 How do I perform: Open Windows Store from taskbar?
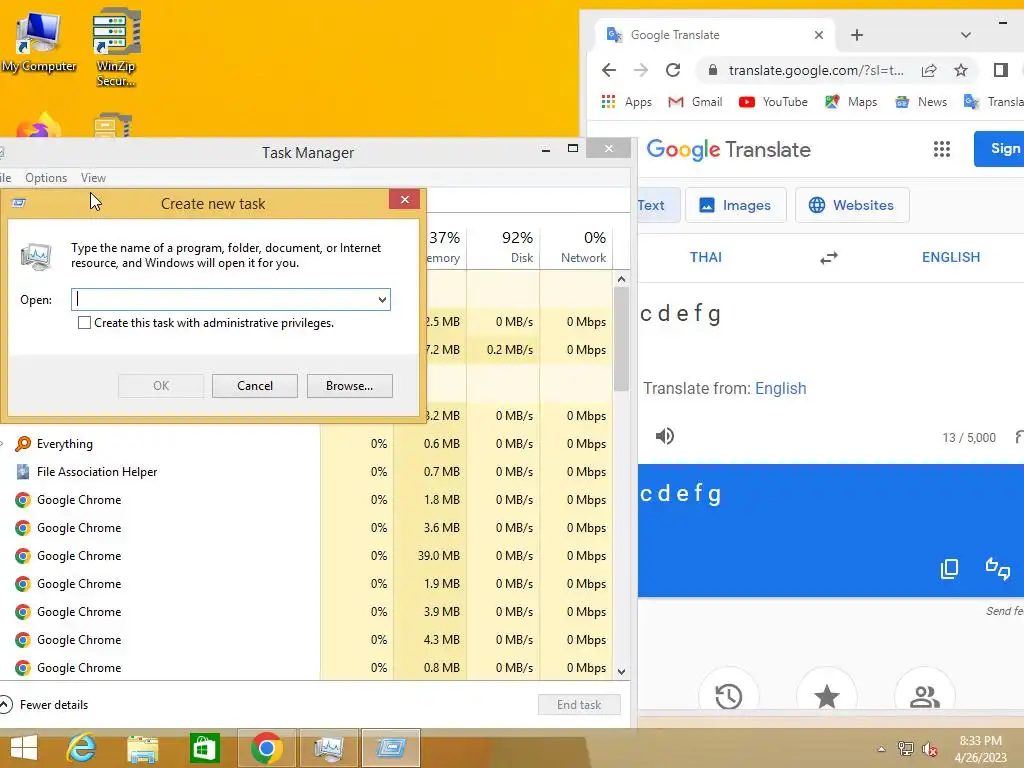pos(204,748)
